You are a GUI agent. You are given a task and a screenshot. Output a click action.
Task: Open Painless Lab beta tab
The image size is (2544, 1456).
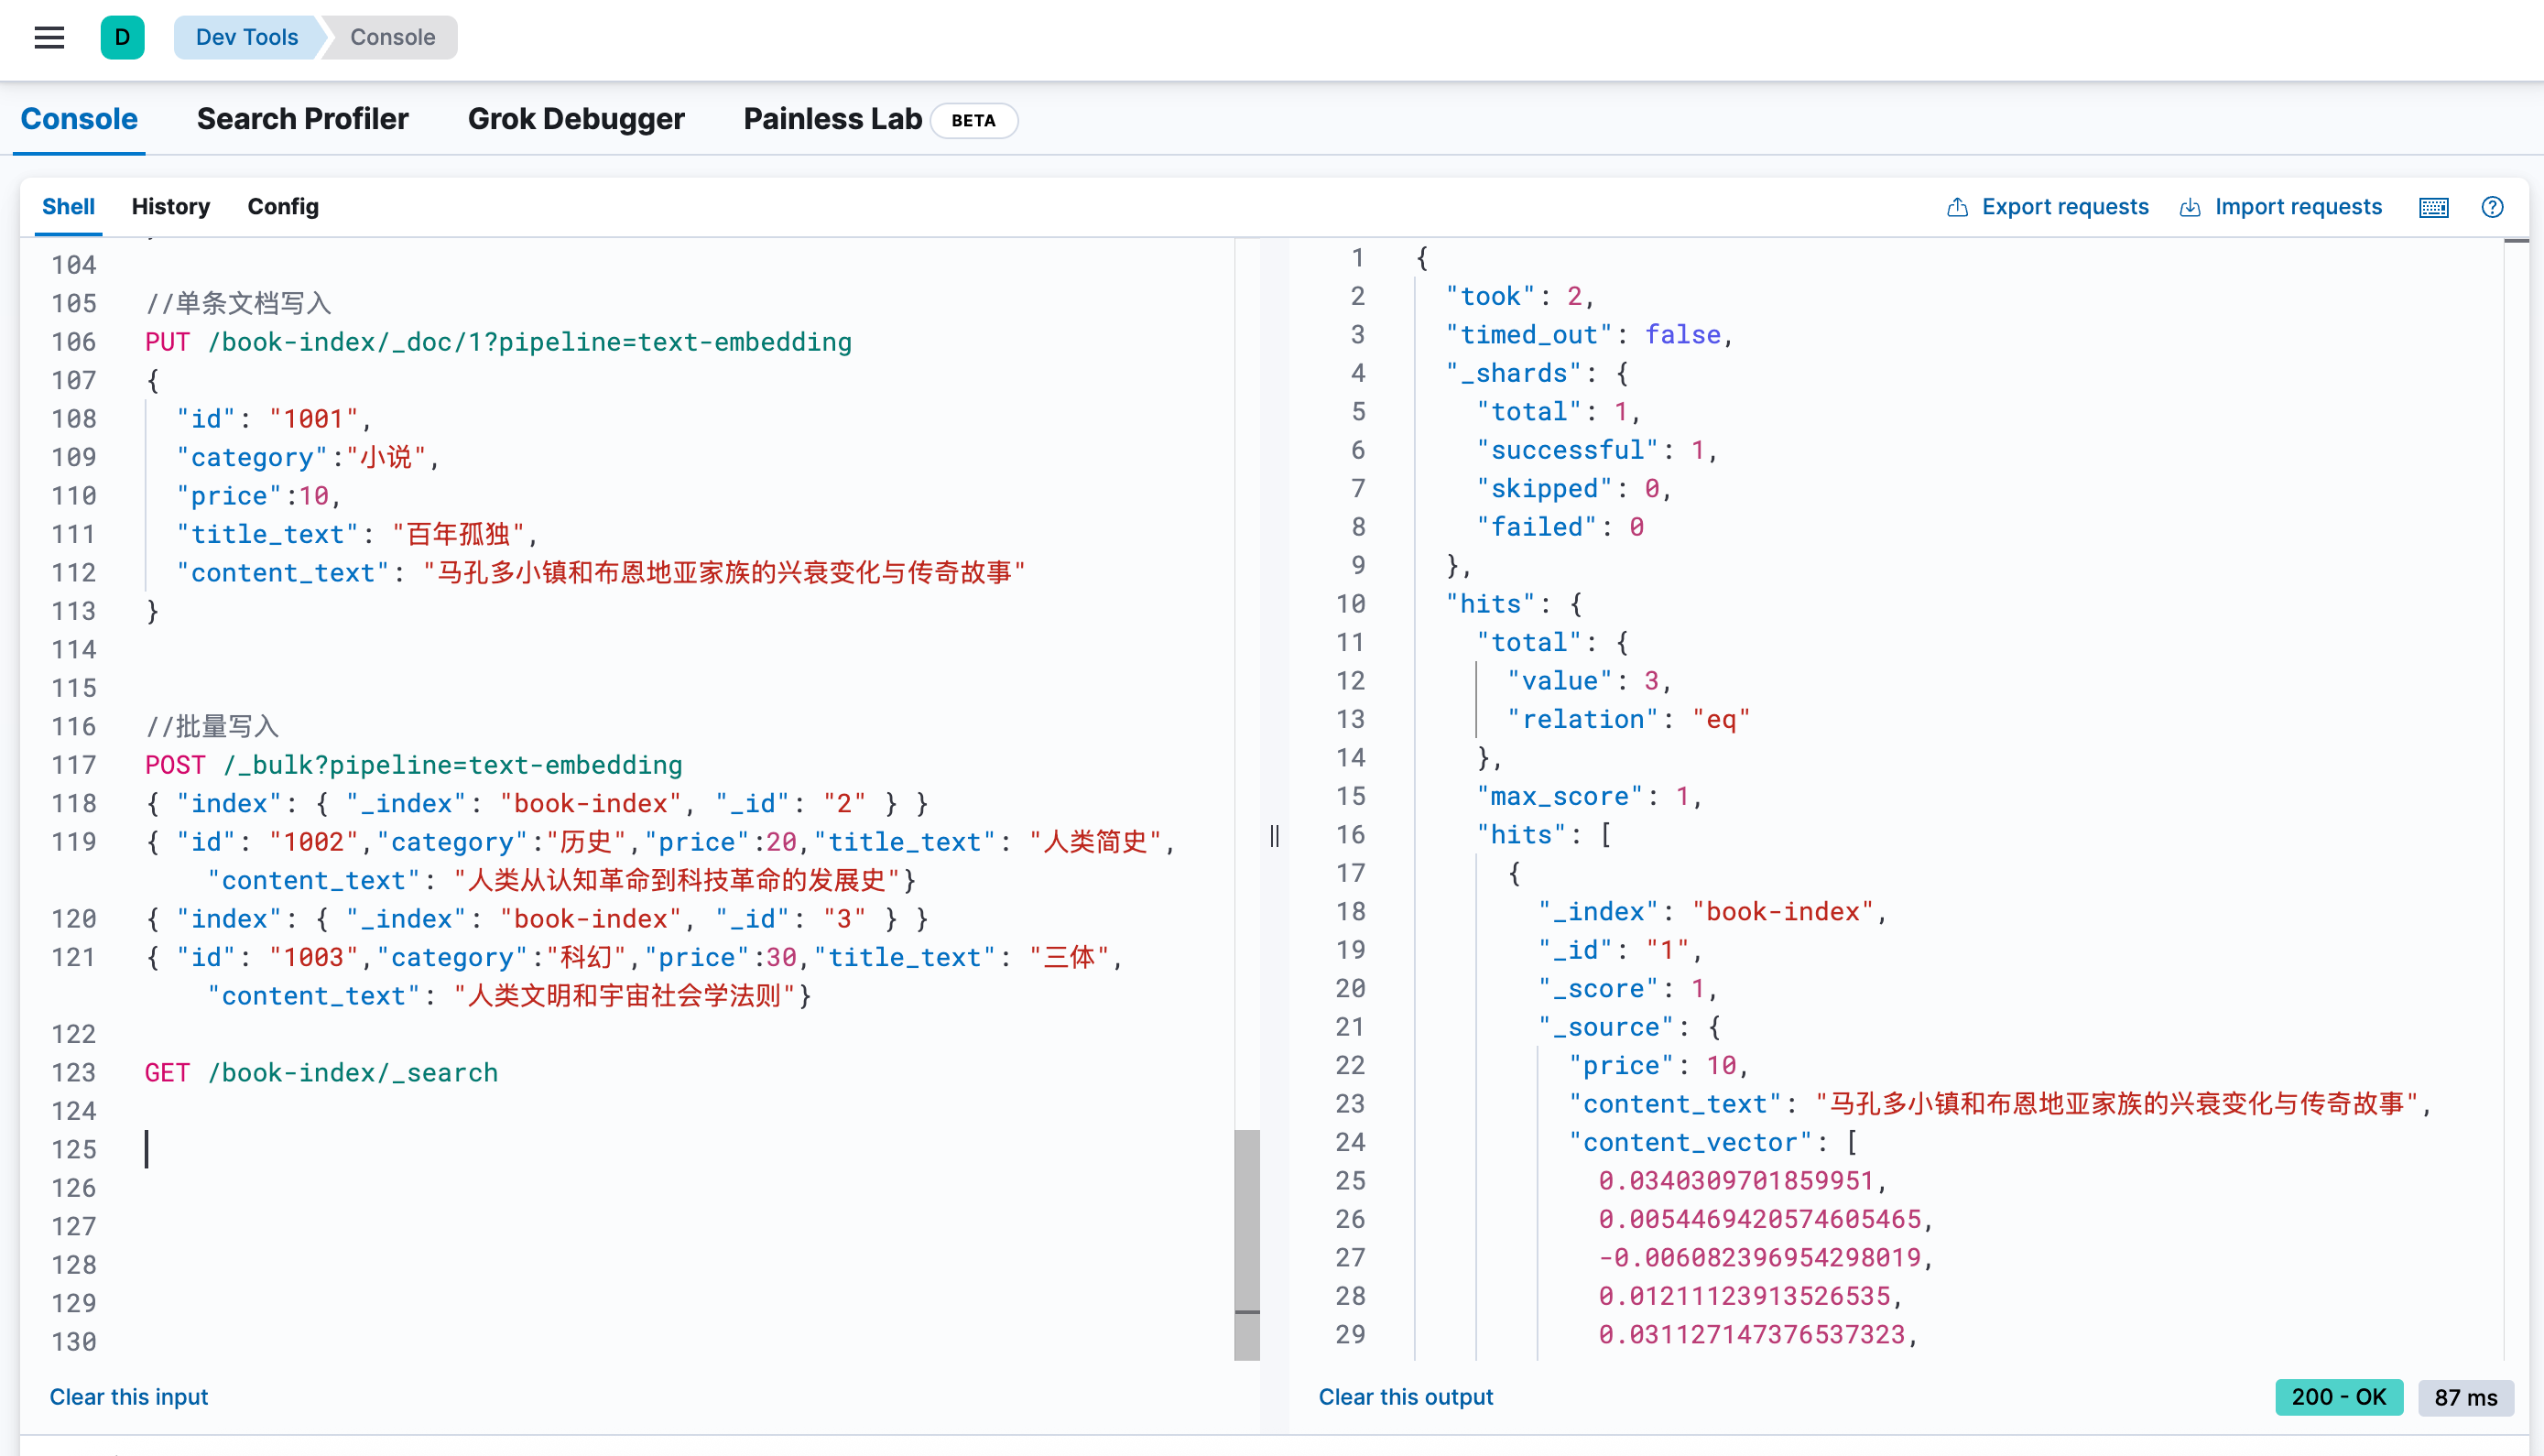pos(832,119)
